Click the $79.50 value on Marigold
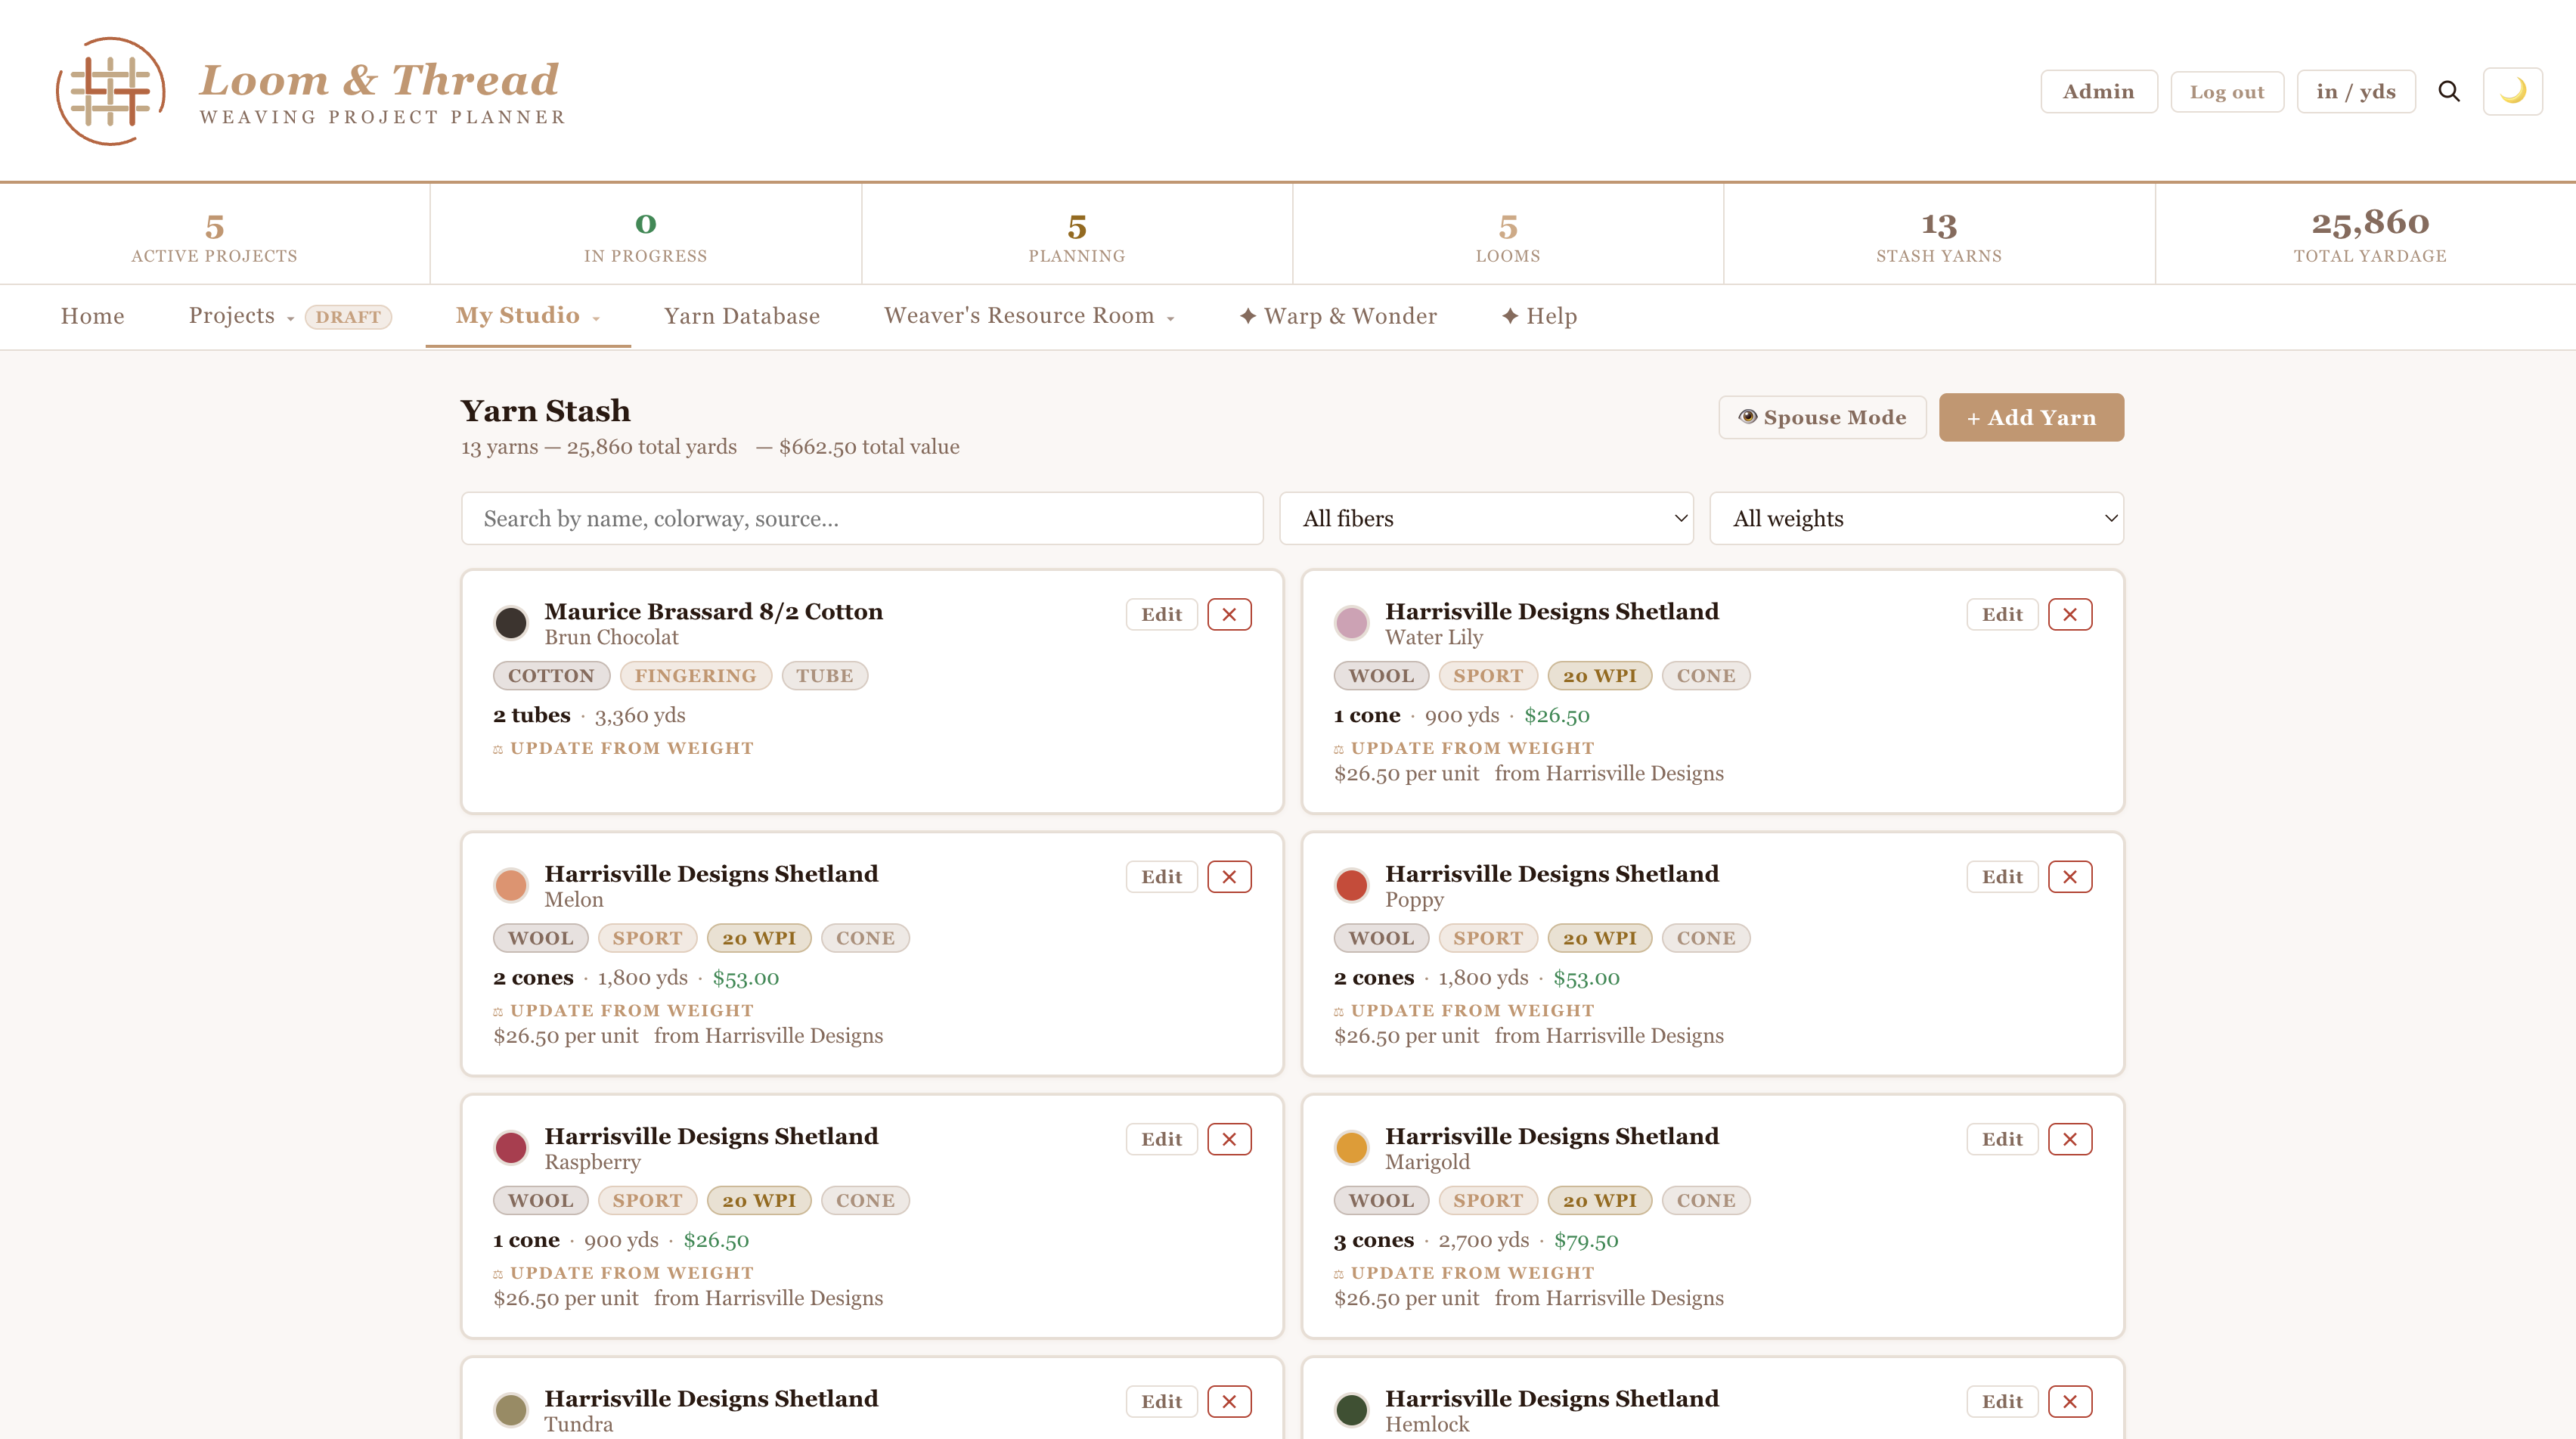This screenshot has width=2576, height=1439. point(1586,1240)
